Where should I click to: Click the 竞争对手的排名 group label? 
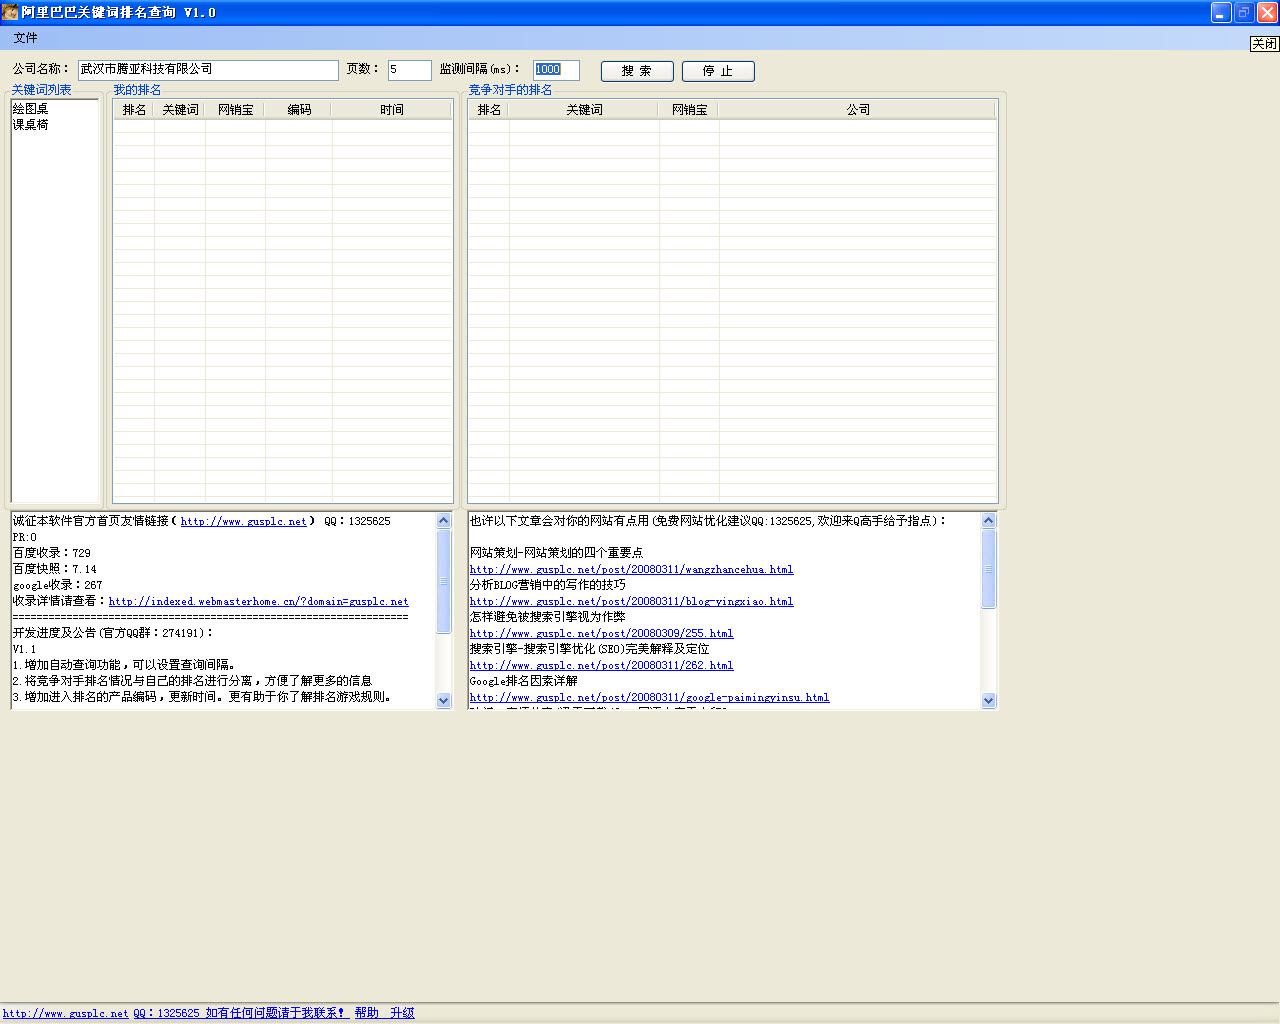coord(511,90)
